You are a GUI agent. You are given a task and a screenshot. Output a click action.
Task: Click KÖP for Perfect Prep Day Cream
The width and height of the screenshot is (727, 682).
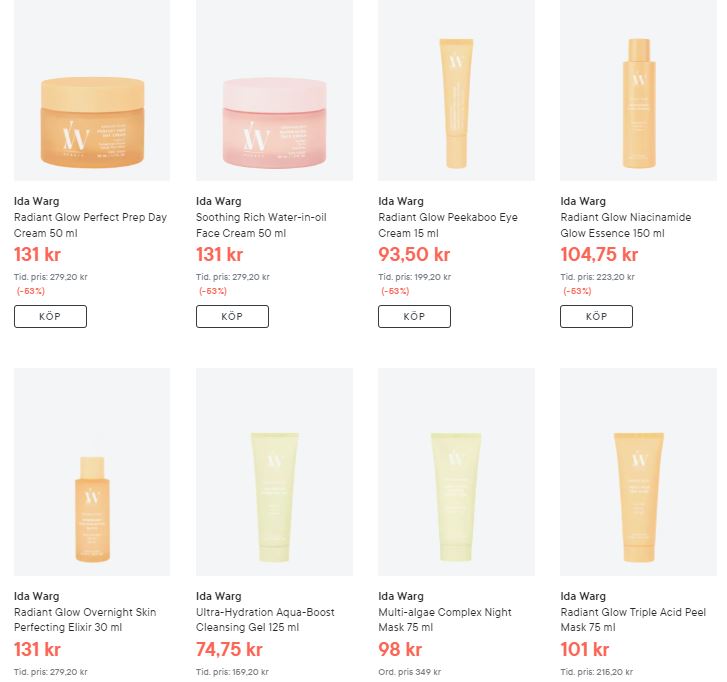(x=50, y=316)
